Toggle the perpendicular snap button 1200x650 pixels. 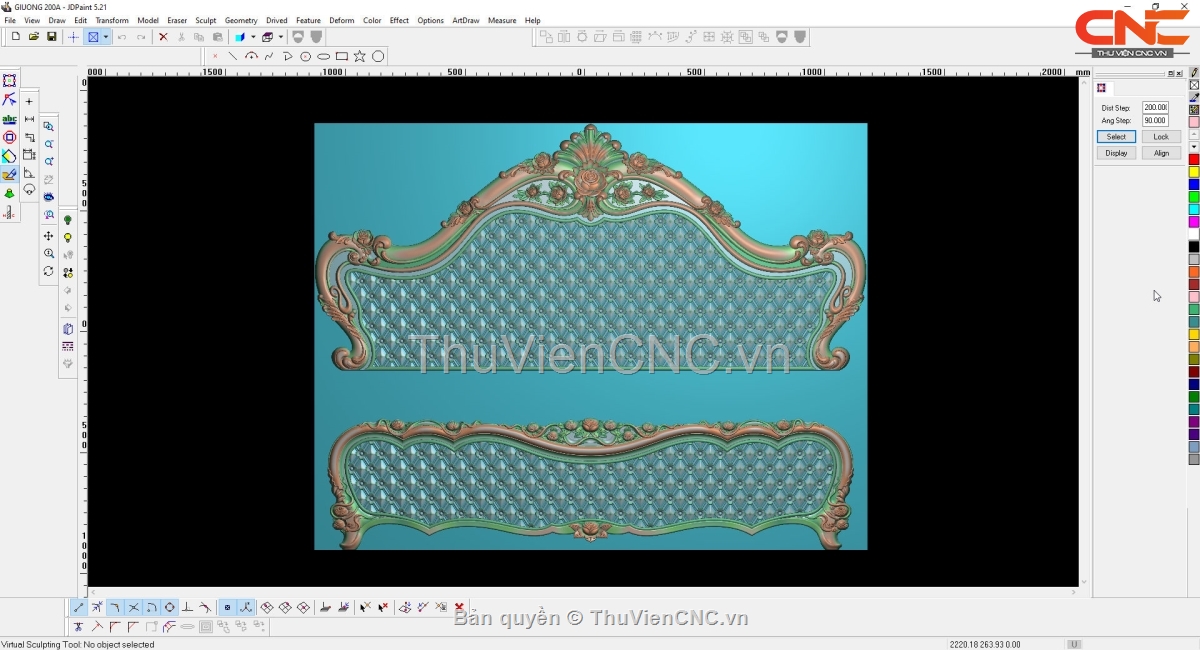[x=187, y=607]
